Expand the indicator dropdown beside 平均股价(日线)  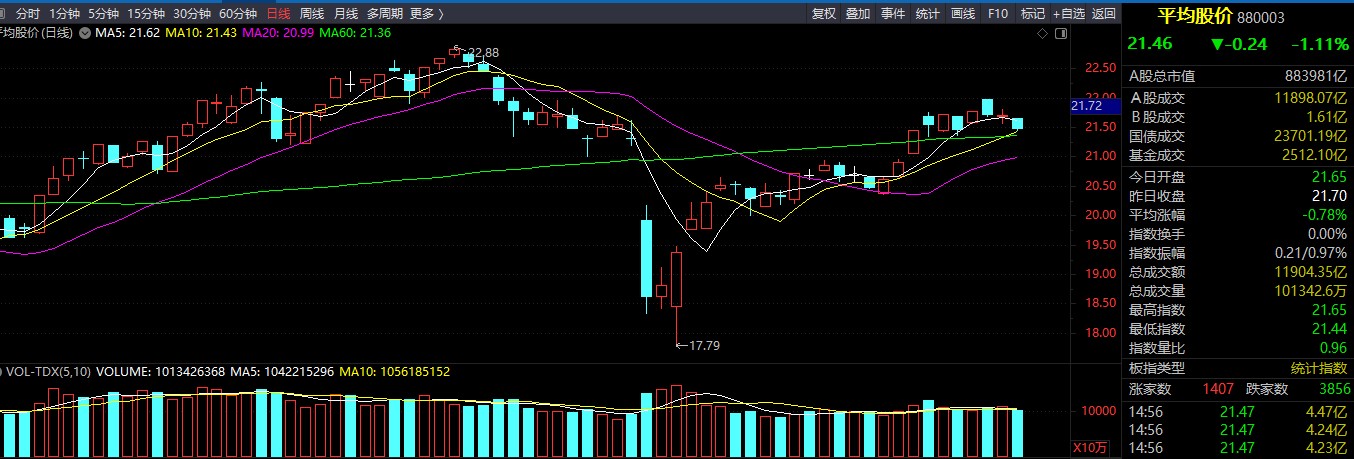click(x=83, y=34)
